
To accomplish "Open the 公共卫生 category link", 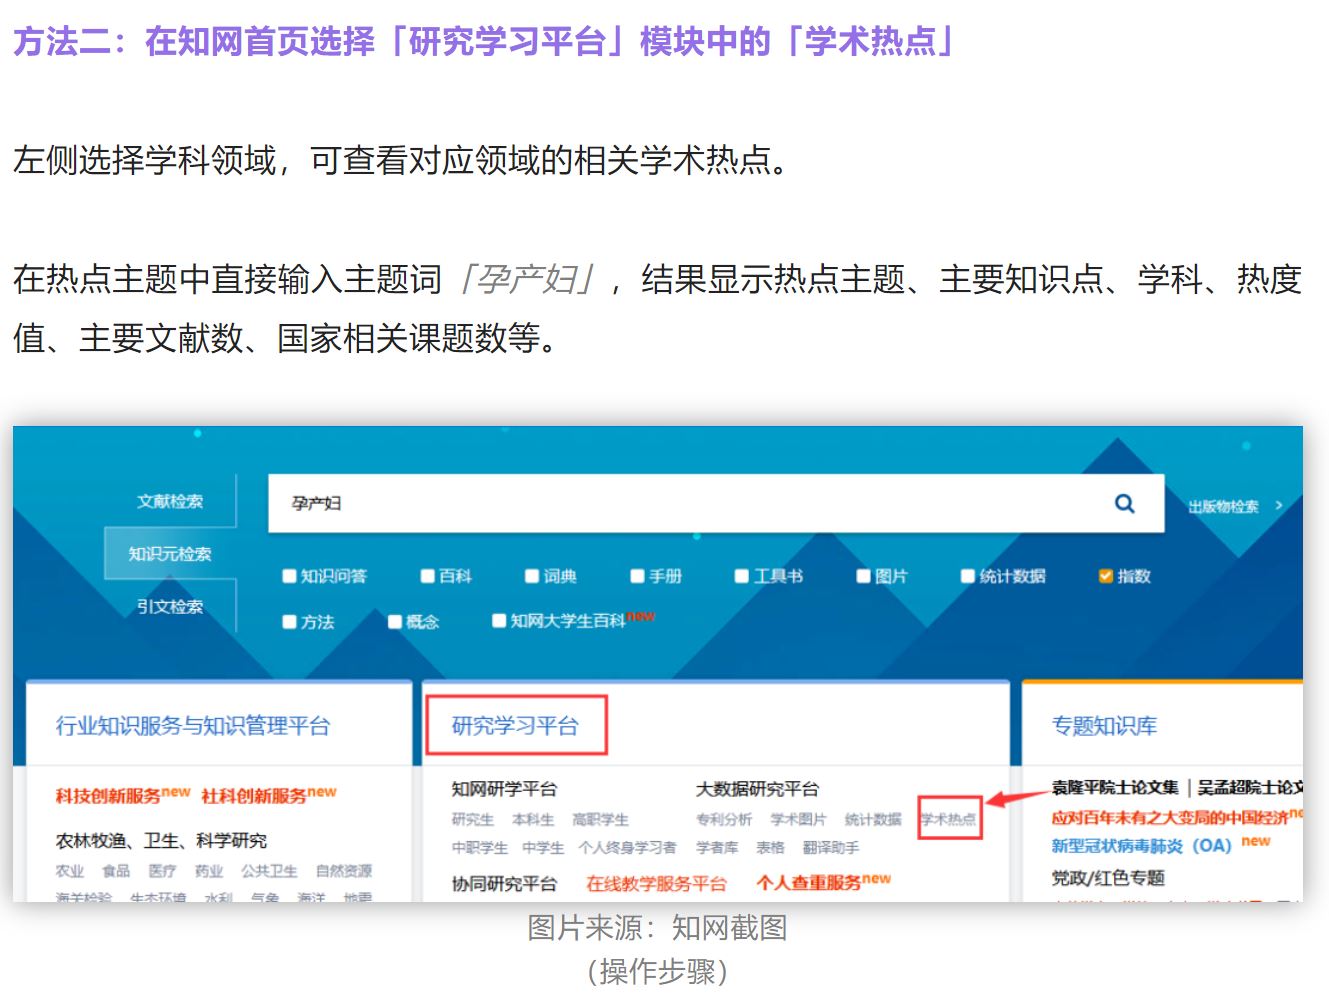I will point(269,871).
